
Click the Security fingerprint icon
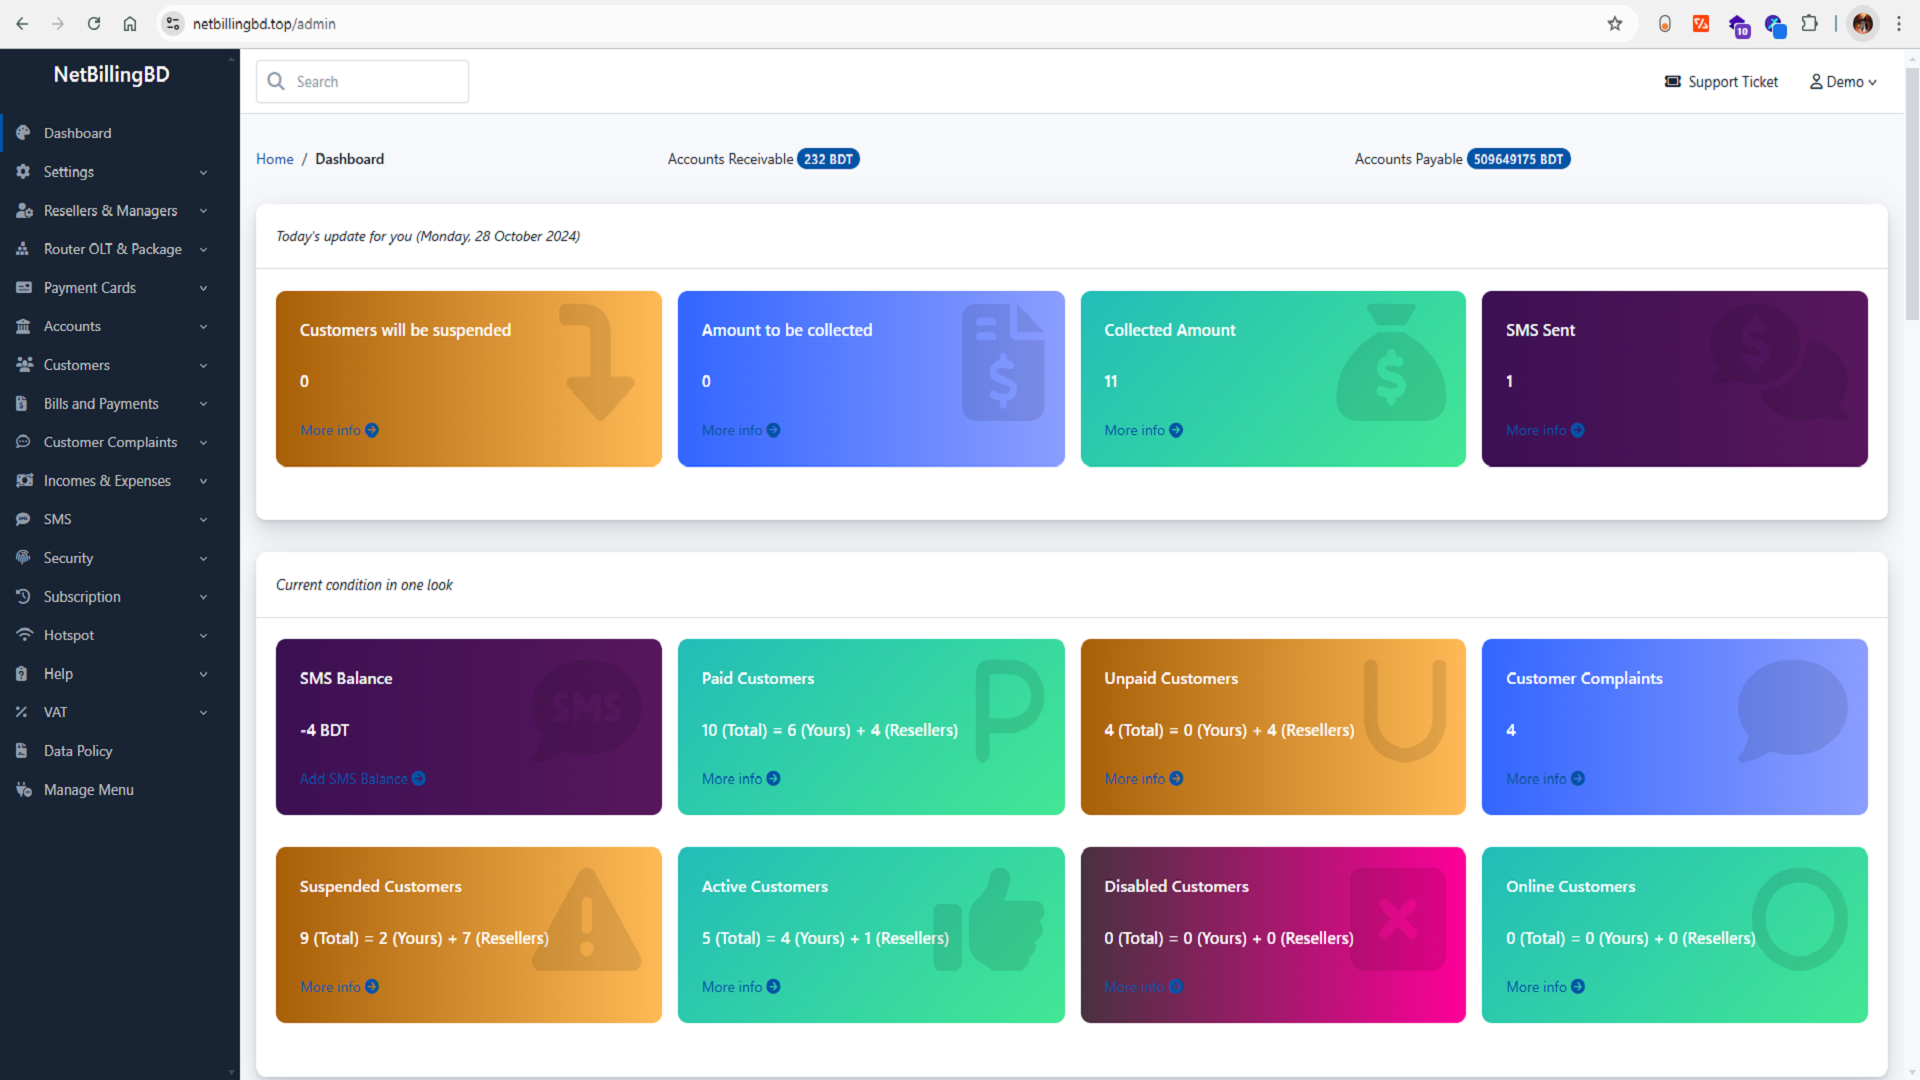pyautogui.click(x=23, y=558)
